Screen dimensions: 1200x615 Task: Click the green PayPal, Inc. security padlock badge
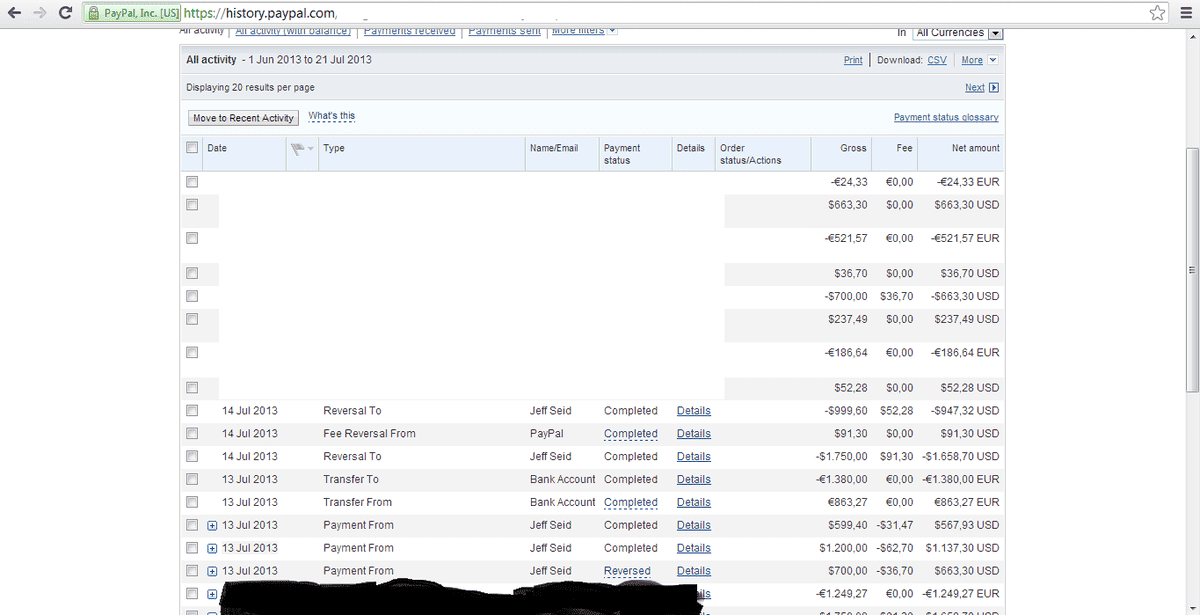pyautogui.click(x=132, y=14)
